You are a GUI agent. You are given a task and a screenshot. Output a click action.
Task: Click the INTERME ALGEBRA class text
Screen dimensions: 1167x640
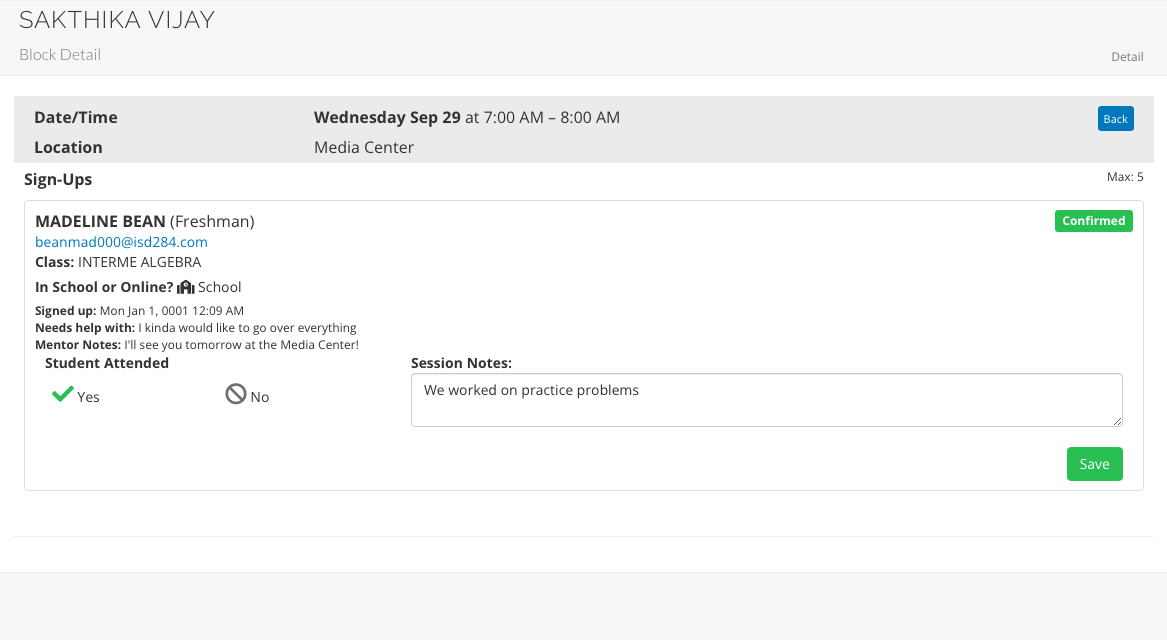[x=139, y=262]
